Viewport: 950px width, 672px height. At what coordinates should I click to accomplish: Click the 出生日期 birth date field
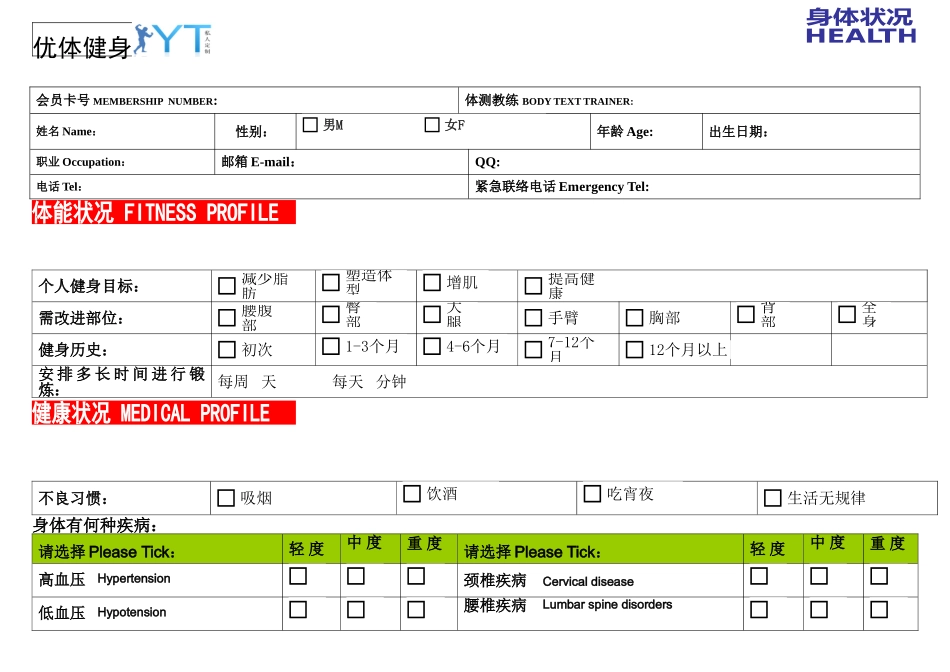pos(811,131)
